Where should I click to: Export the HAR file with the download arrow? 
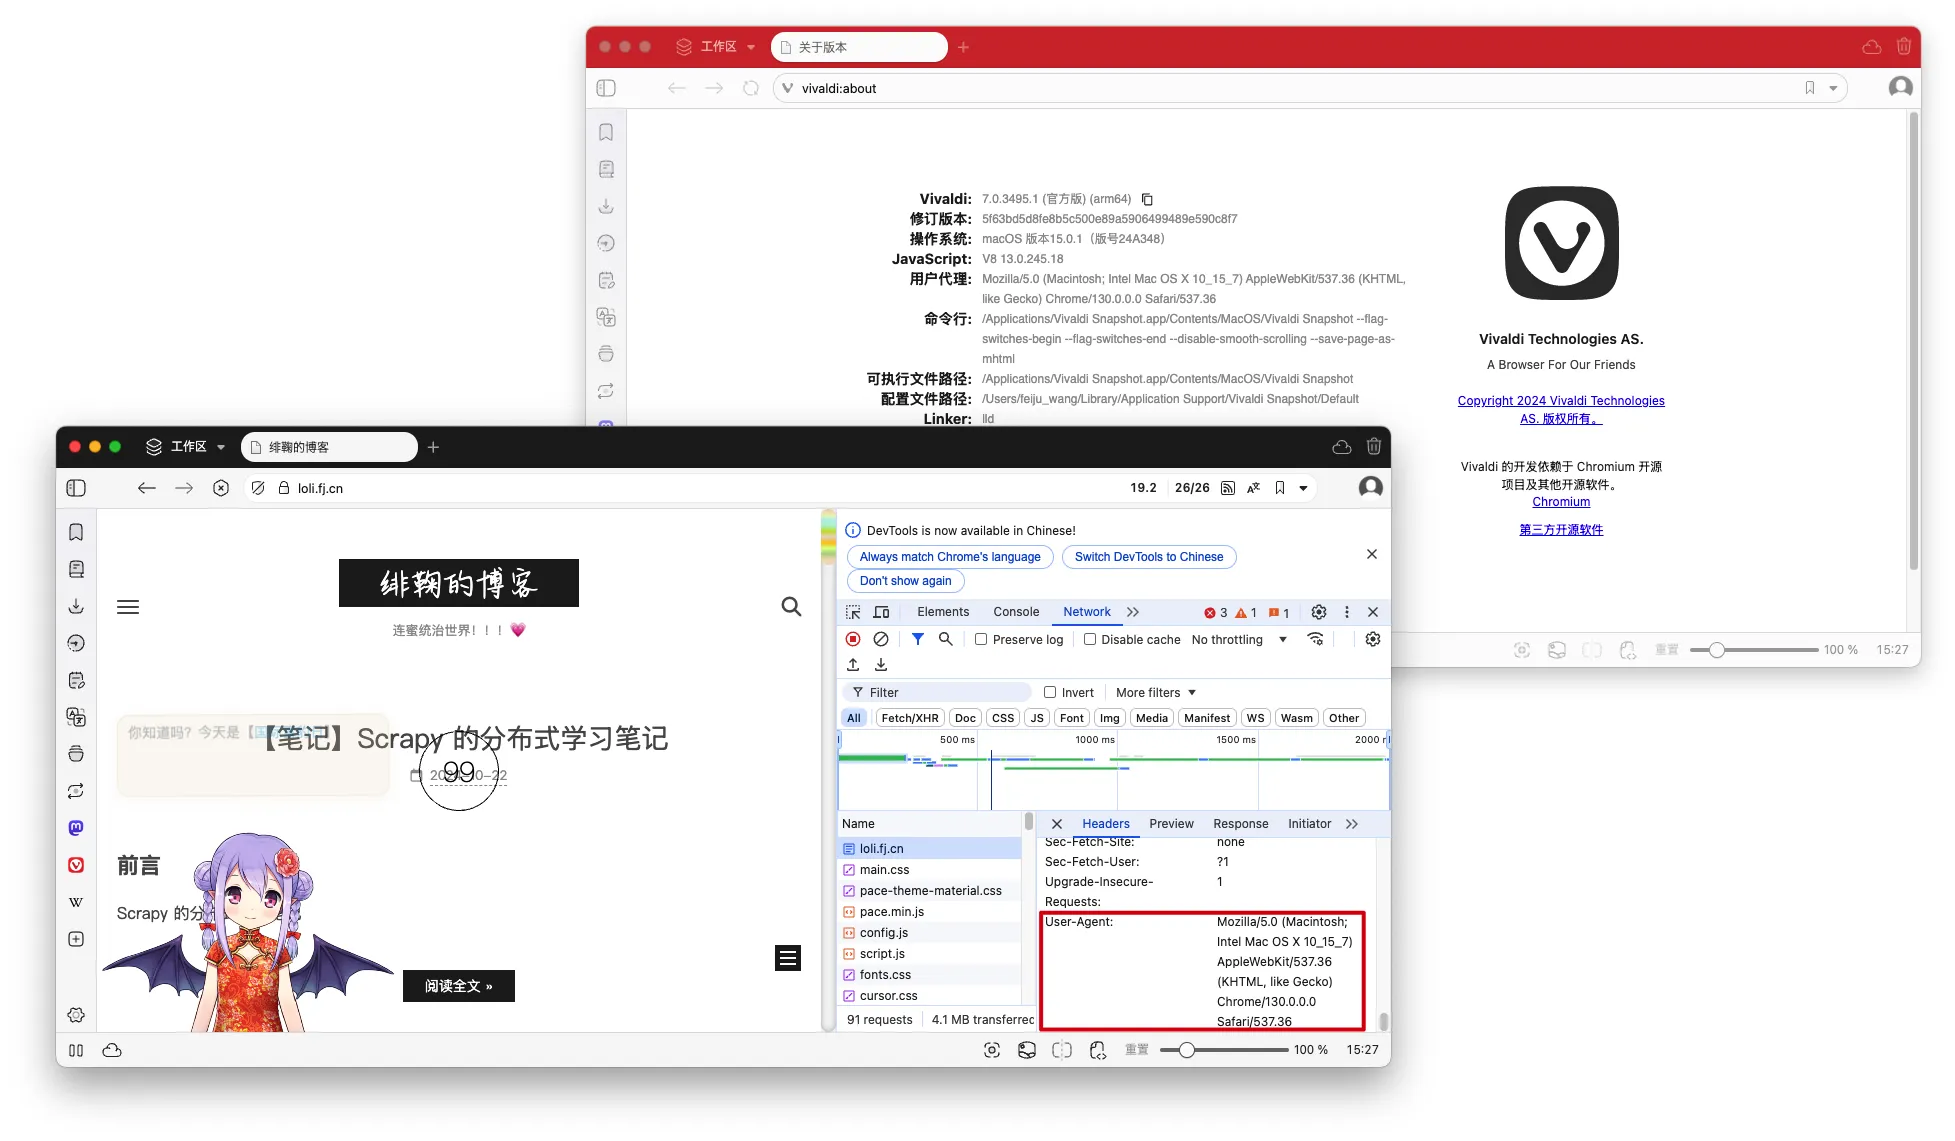pos(881,665)
